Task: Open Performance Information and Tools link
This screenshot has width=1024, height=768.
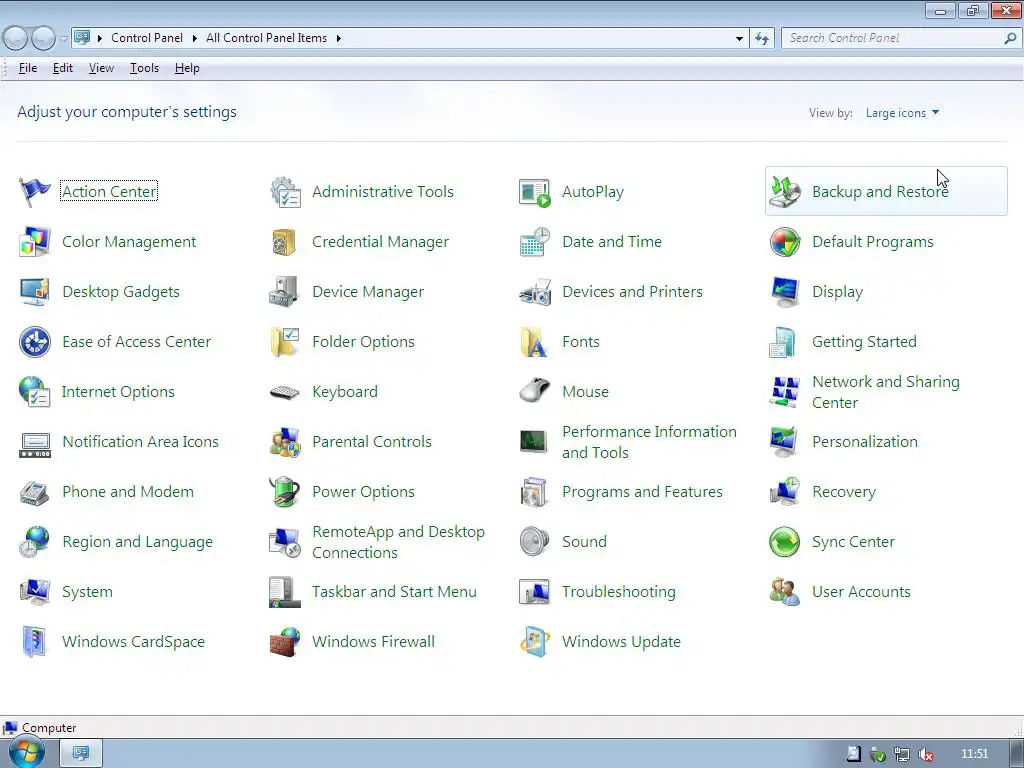Action: 649,442
